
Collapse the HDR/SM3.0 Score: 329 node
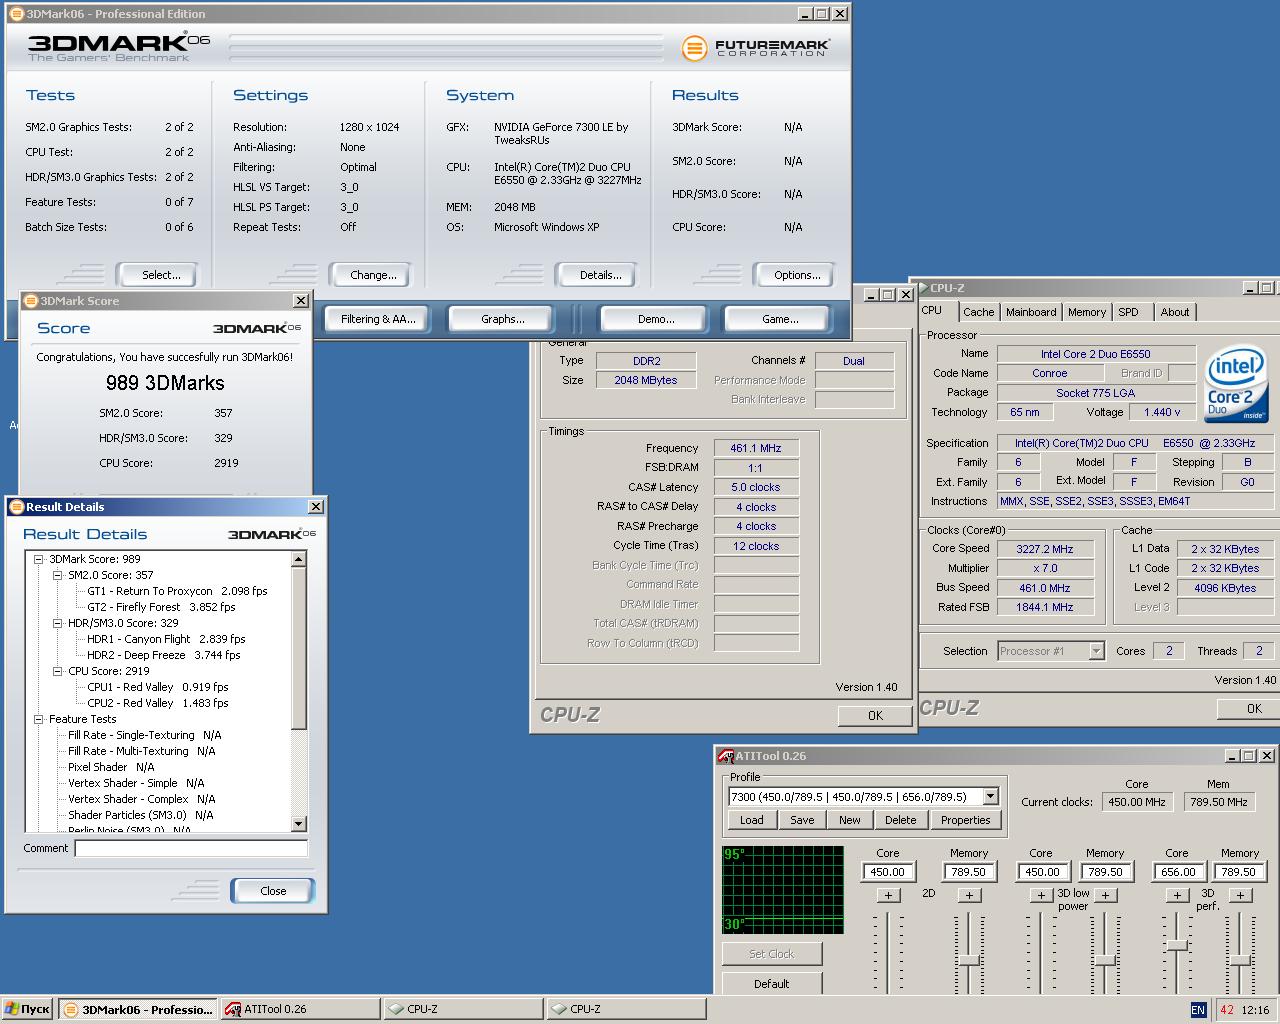pos(58,623)
